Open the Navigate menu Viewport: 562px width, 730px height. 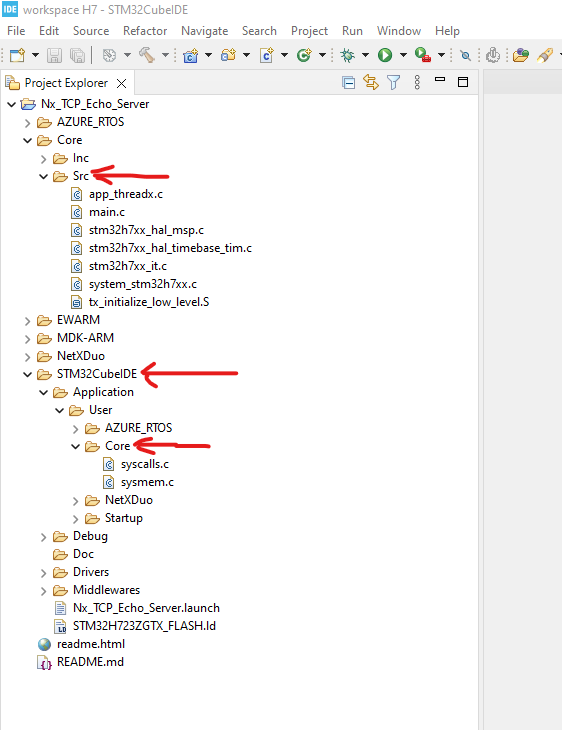click(x=204, y=31)
